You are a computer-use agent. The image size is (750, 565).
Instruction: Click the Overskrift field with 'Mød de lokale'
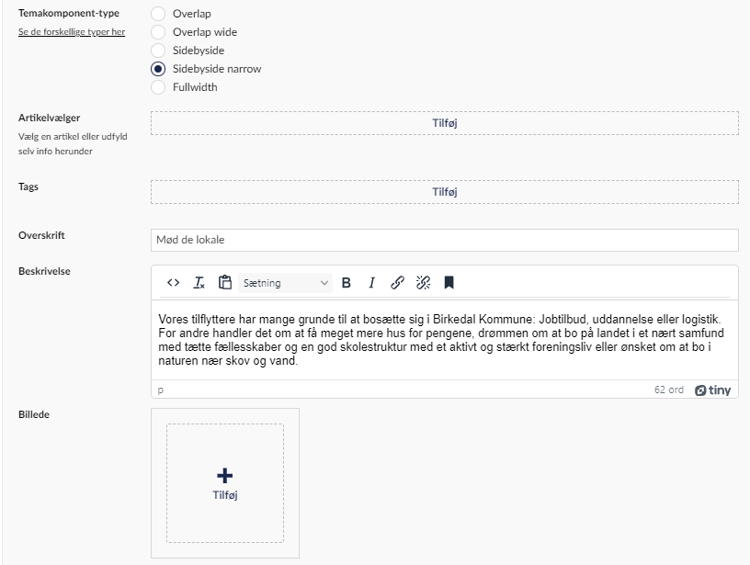(x=444, y=240)
